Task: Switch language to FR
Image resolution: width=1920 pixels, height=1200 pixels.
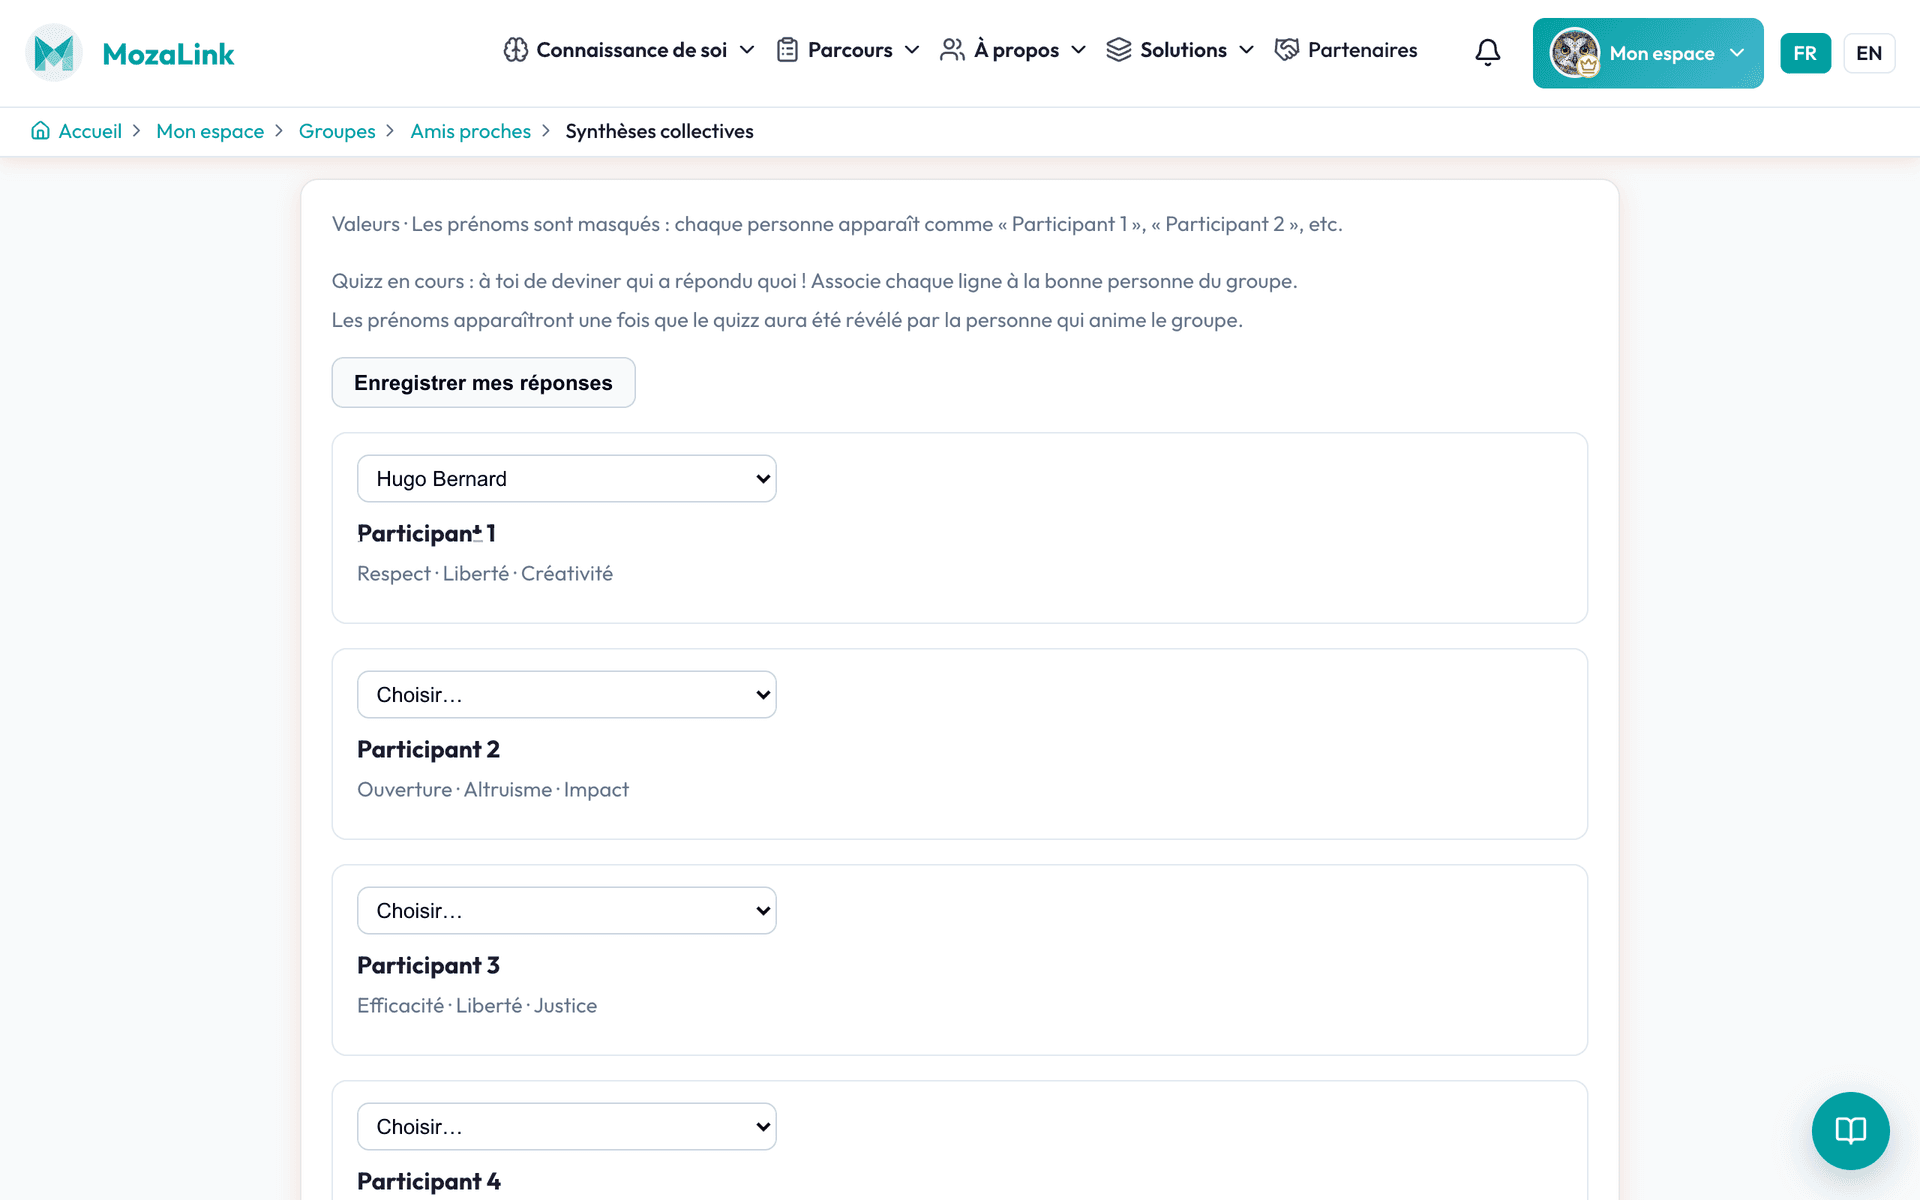Action: coord(1805,53)
